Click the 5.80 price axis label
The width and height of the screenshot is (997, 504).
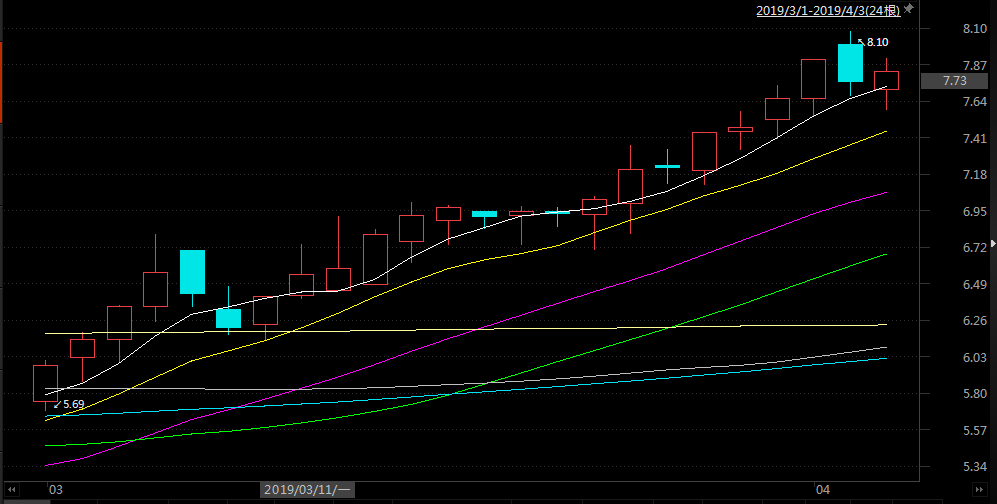pyautogui.click(x=975, y=394)
